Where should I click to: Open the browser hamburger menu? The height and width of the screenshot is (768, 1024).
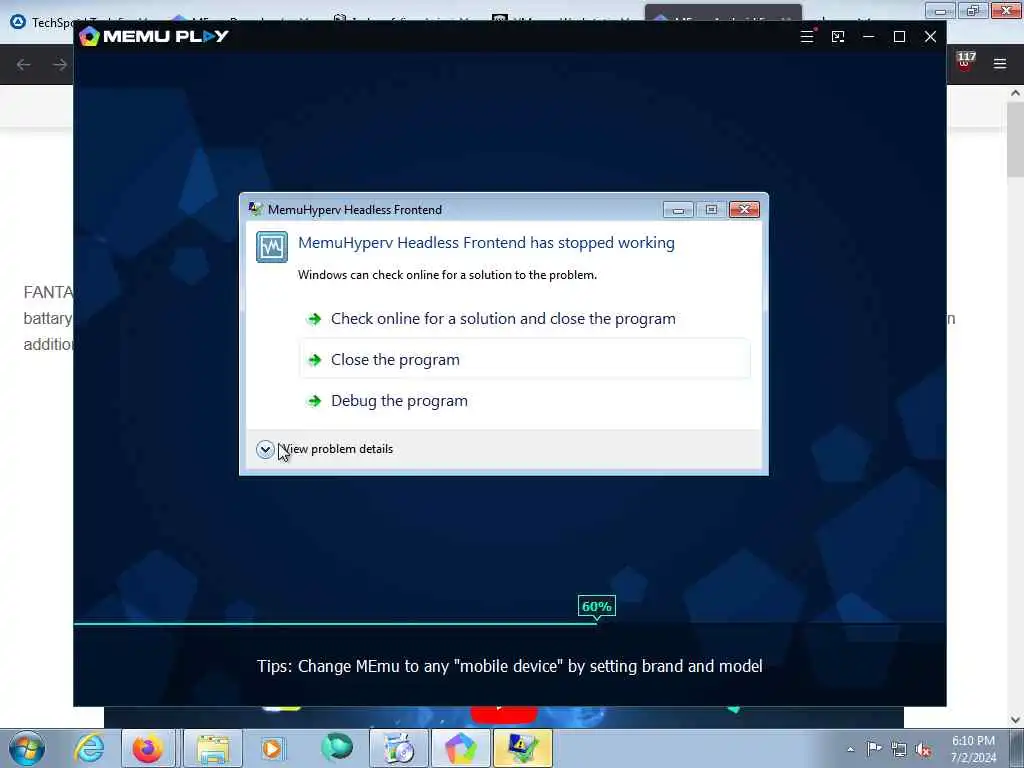(x=1000, y=63)
